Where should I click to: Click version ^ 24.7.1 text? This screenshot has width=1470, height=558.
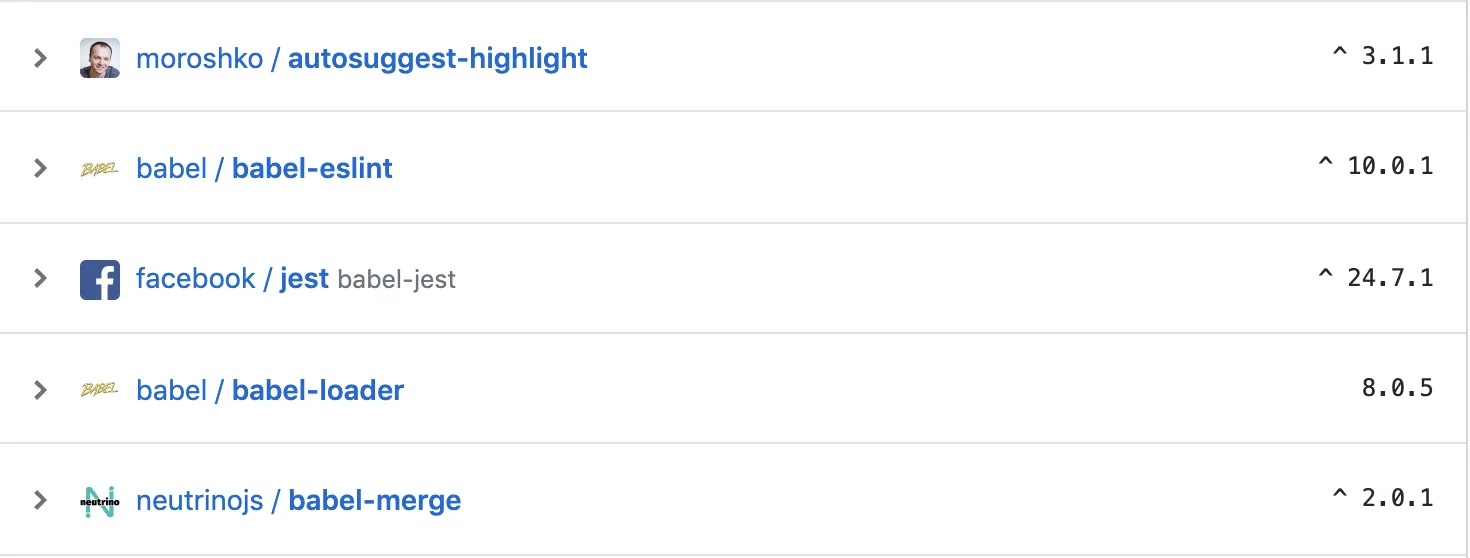1375,277
